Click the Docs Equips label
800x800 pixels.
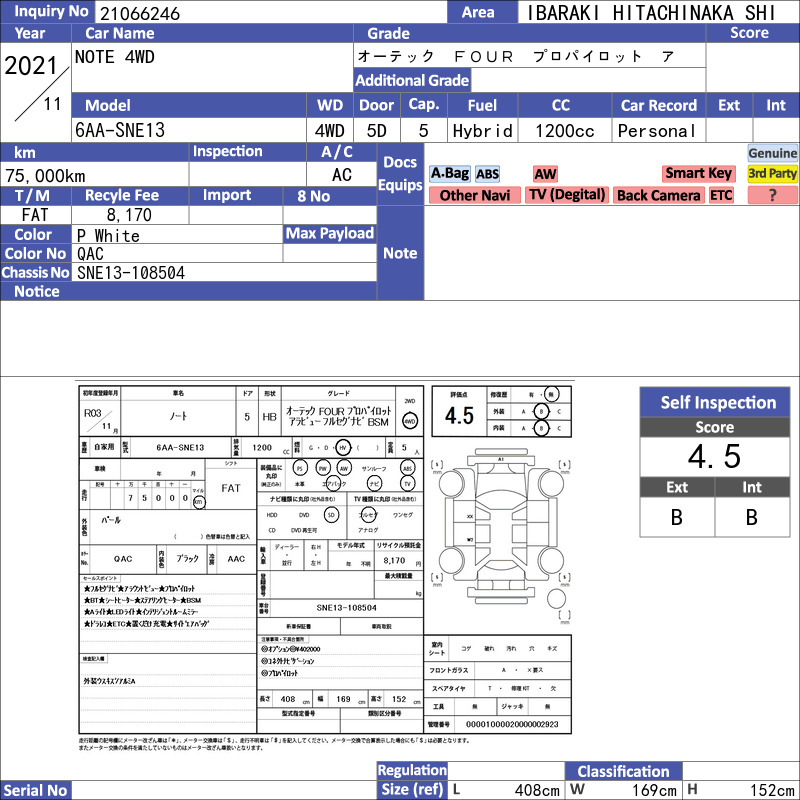pos(400,173)
